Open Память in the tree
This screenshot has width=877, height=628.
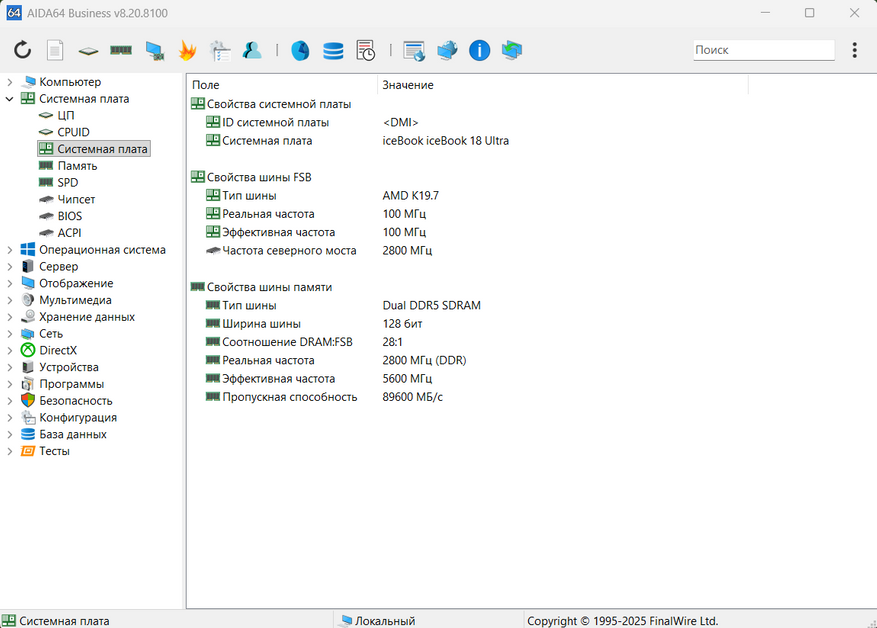77,166
